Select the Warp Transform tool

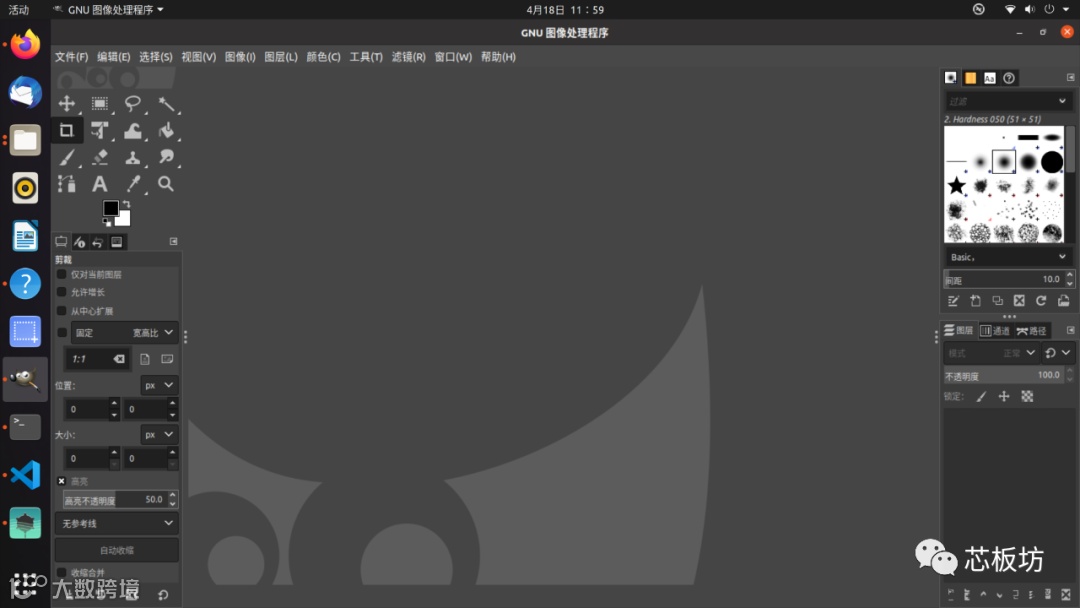[x=133, y=130]
